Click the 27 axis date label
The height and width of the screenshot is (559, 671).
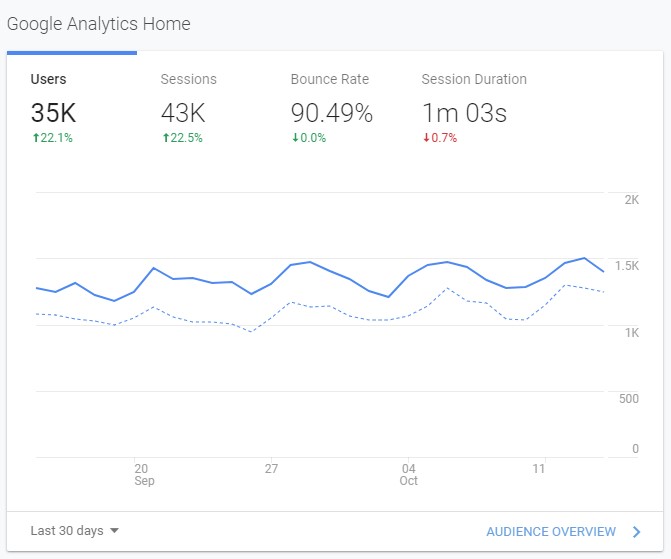(x=271, y=469)
